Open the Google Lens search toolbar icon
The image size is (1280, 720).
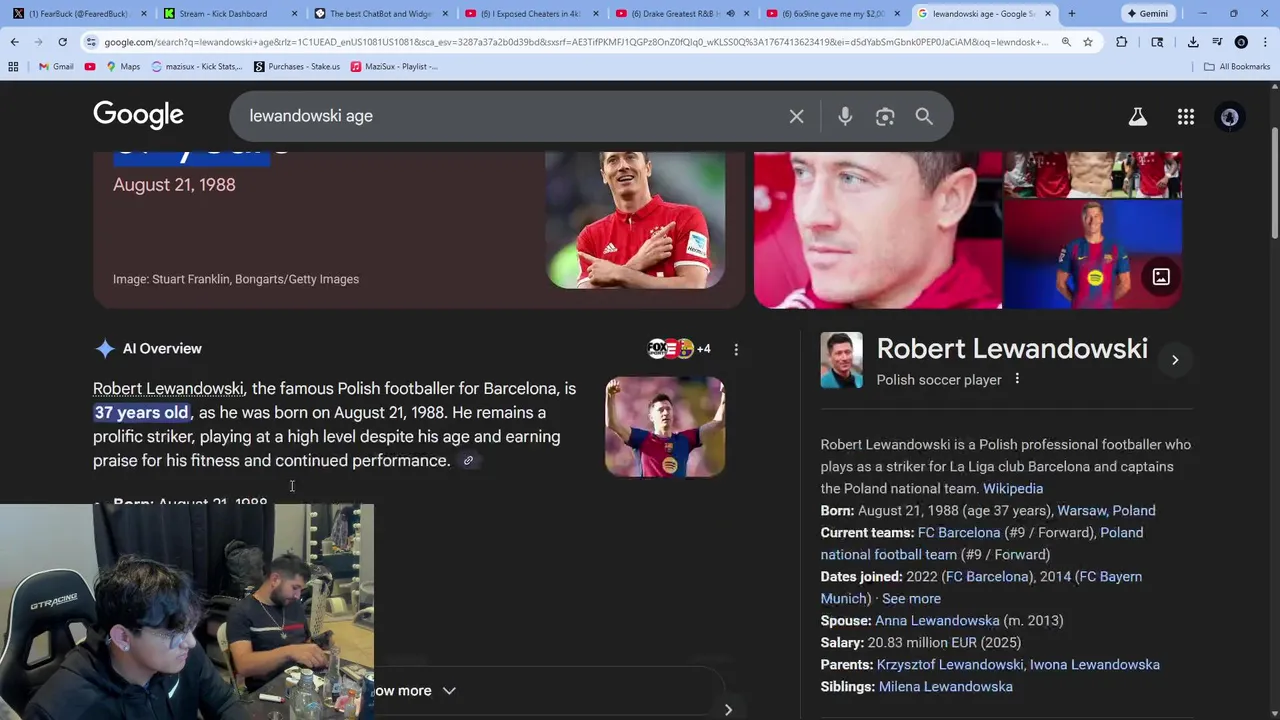[x=1157, y=42]
